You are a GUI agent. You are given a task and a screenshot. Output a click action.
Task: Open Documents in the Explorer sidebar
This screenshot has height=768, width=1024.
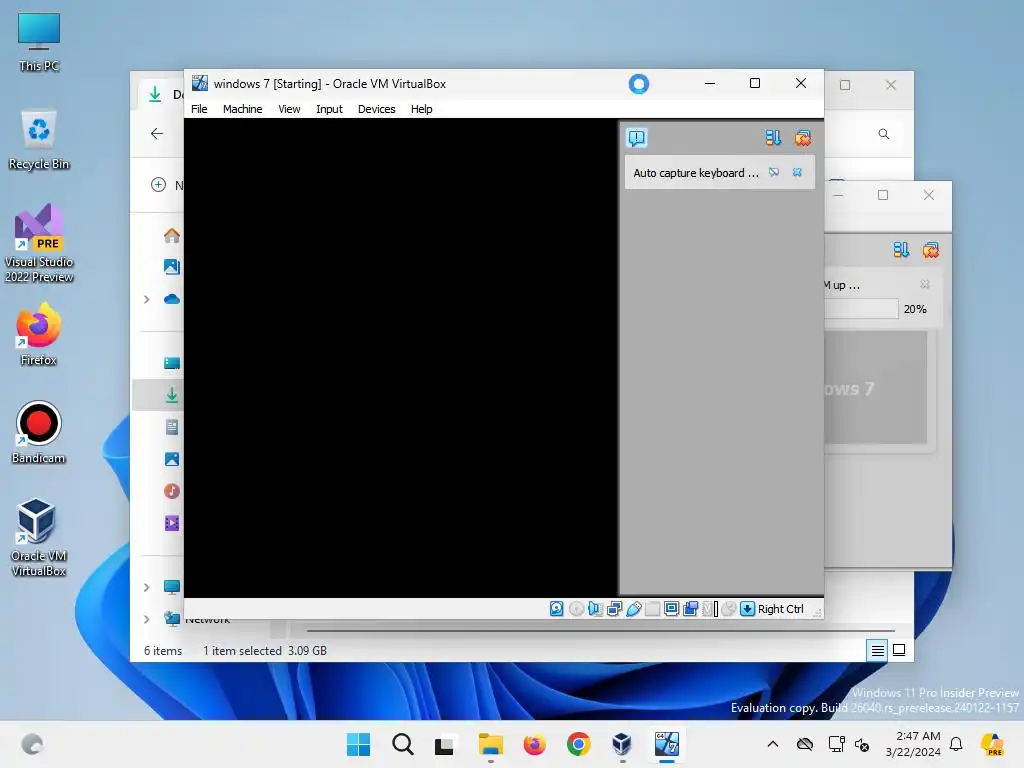172,427
